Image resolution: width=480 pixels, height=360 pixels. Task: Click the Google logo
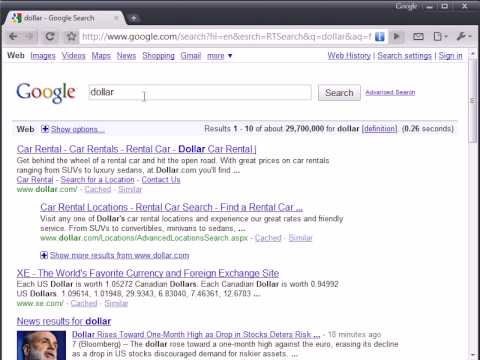tap(46, 93)
